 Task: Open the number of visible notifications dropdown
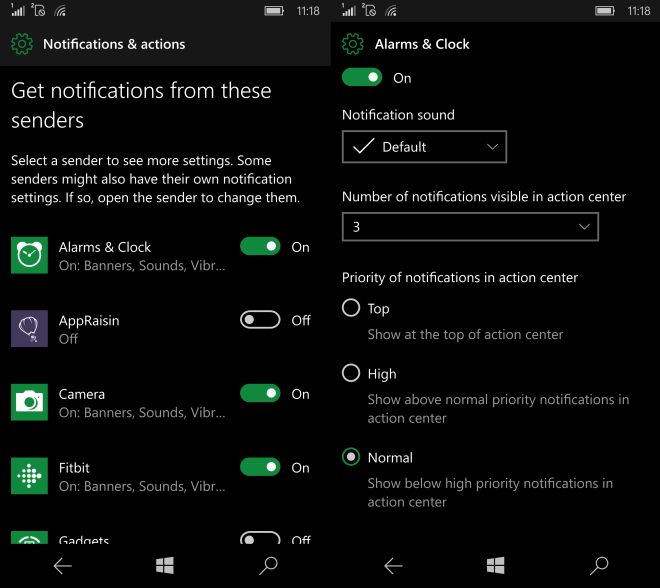[x=470, y=227]
